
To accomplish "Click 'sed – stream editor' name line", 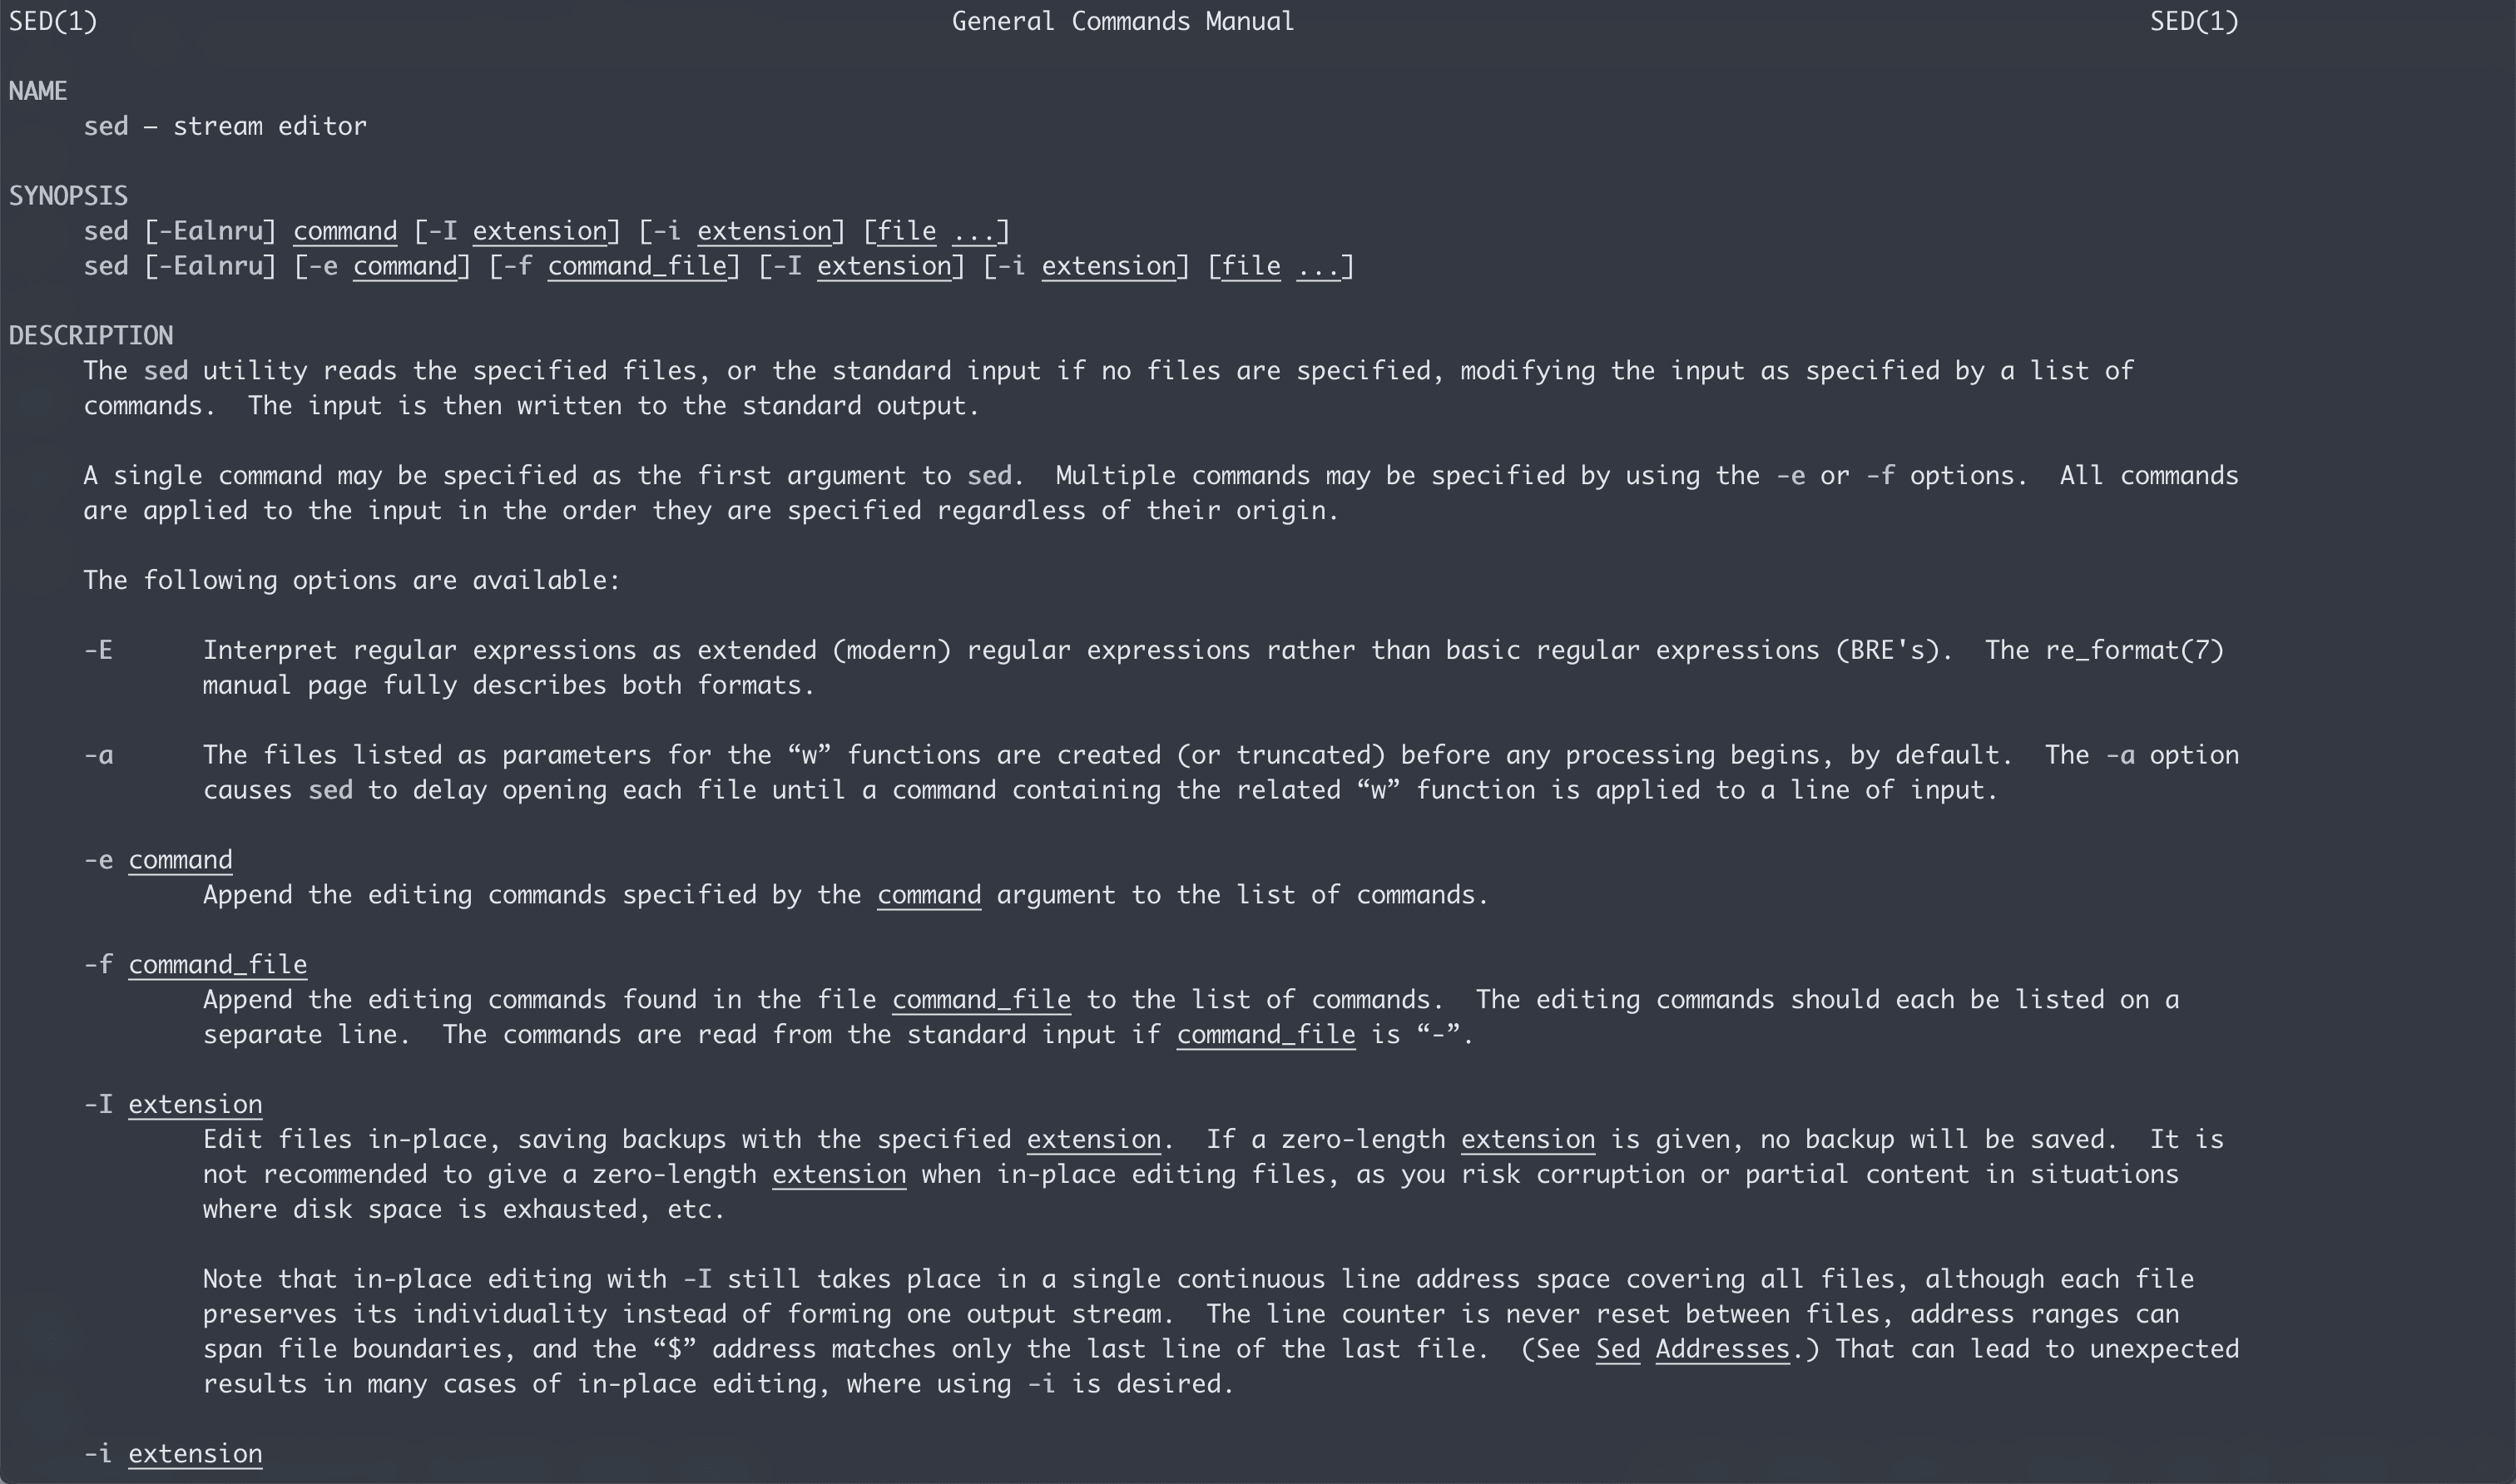I will click(225, 127).
